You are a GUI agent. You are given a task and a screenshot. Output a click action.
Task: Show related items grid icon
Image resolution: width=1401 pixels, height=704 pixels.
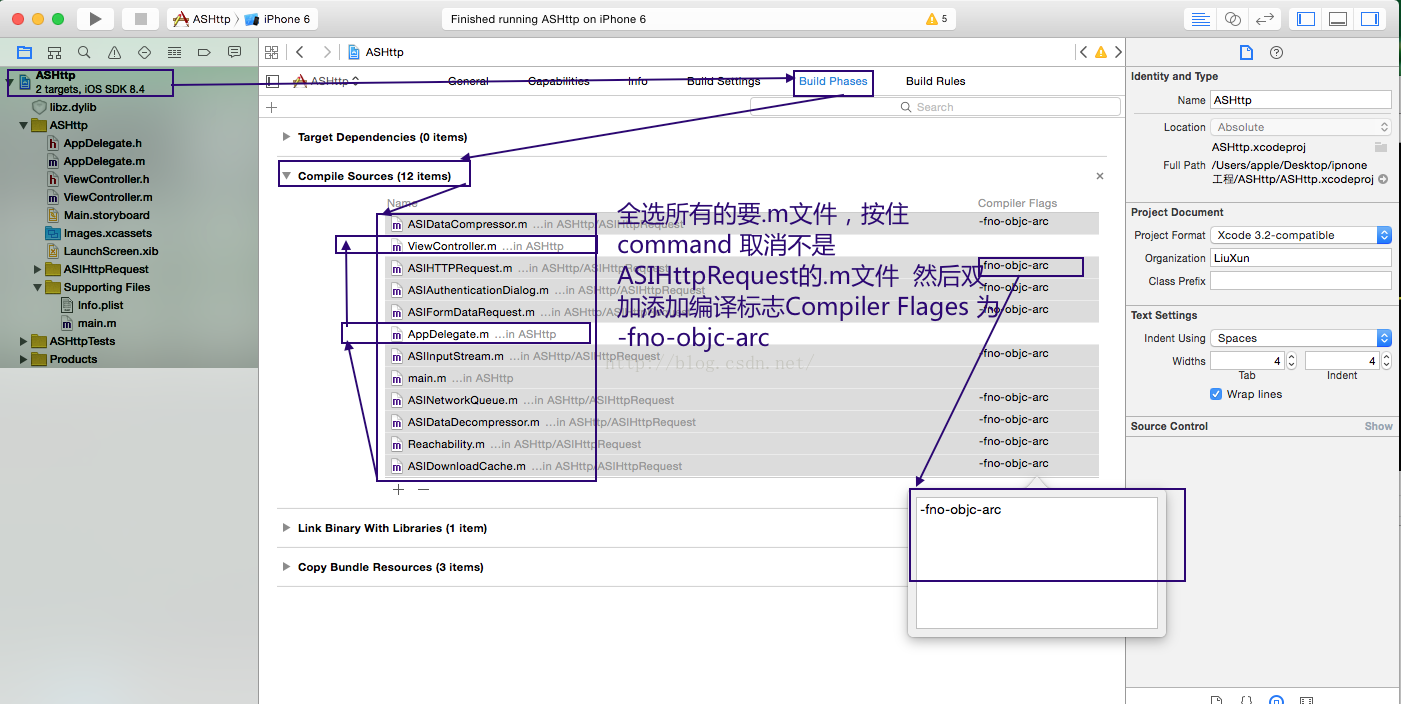click(x=271, y=52)
